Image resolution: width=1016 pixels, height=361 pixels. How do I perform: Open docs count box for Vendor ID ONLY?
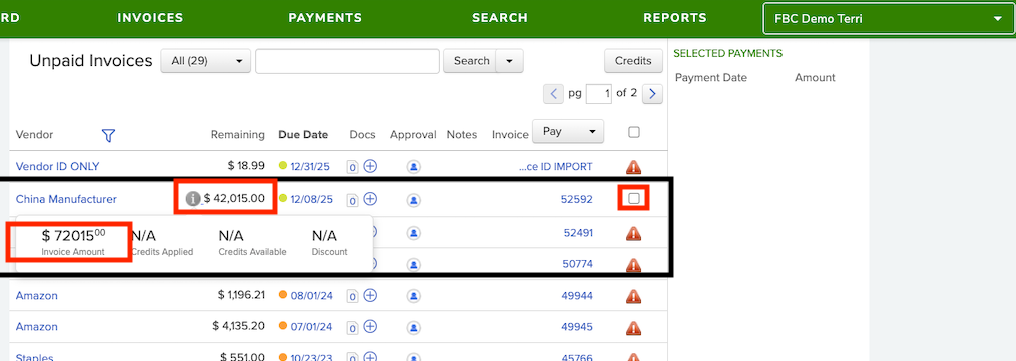click(353, 167)
